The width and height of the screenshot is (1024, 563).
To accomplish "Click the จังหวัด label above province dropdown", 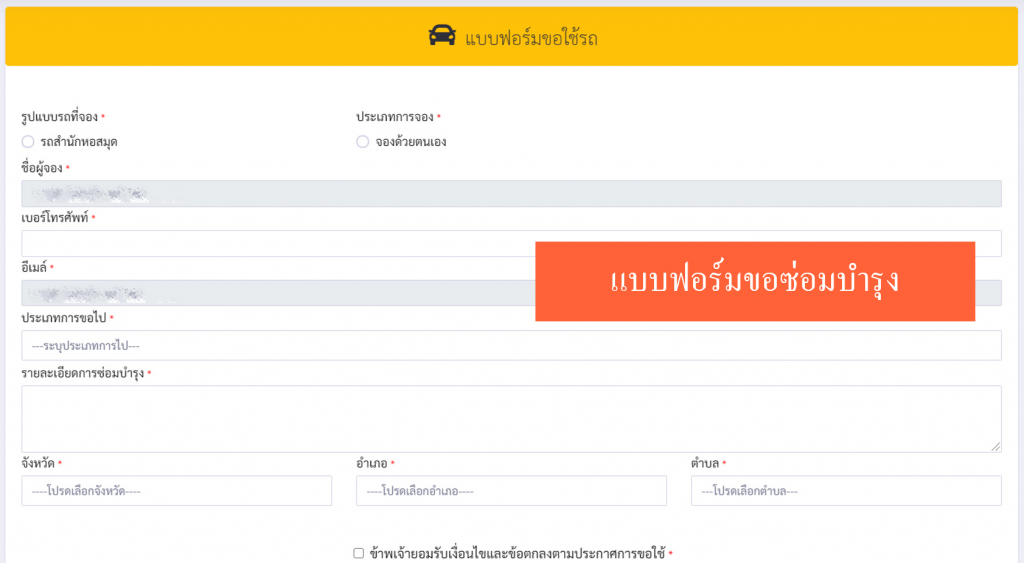I will point(38,463).
